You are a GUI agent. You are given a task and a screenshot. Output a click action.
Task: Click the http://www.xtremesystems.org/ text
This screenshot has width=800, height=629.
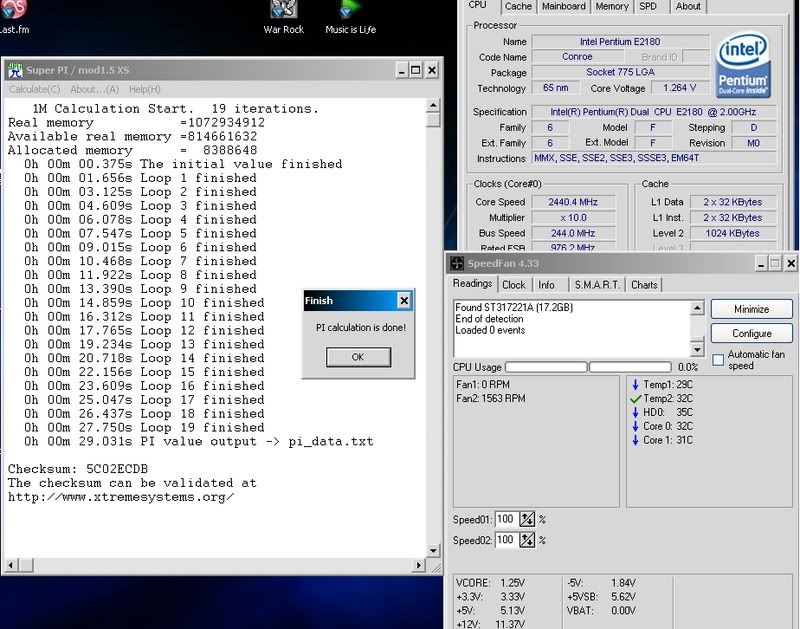coord(121,497)
